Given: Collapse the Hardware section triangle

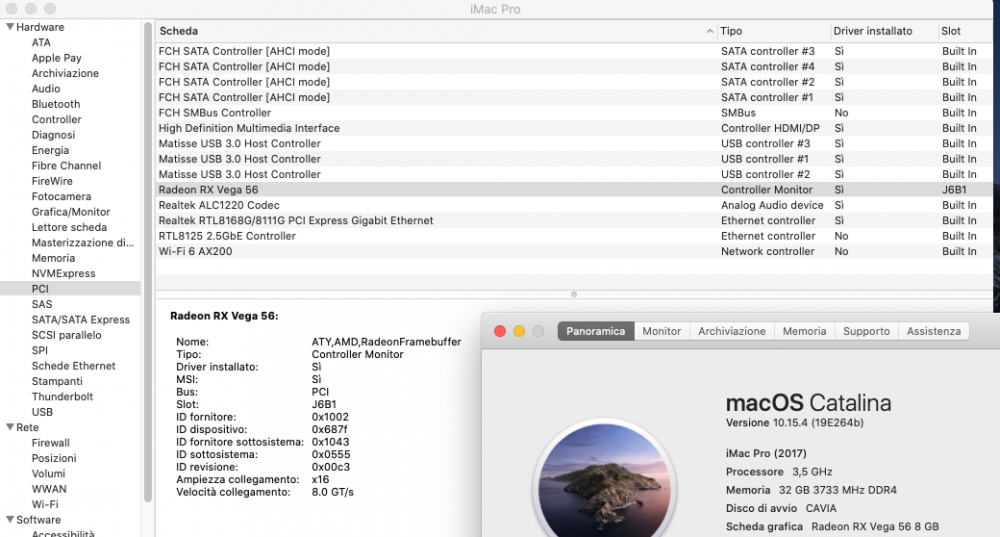Looking at the screenshot, I should (10, 27).
